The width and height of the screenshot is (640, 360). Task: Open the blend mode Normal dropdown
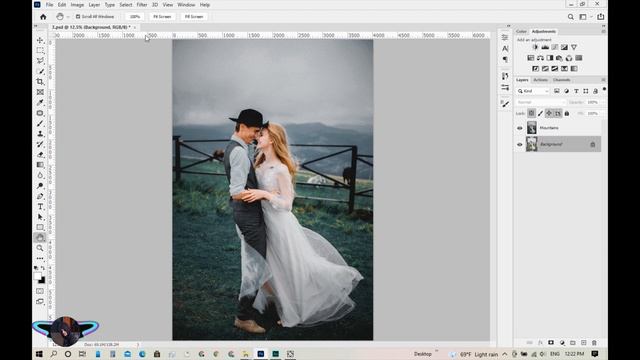[540, 102]
